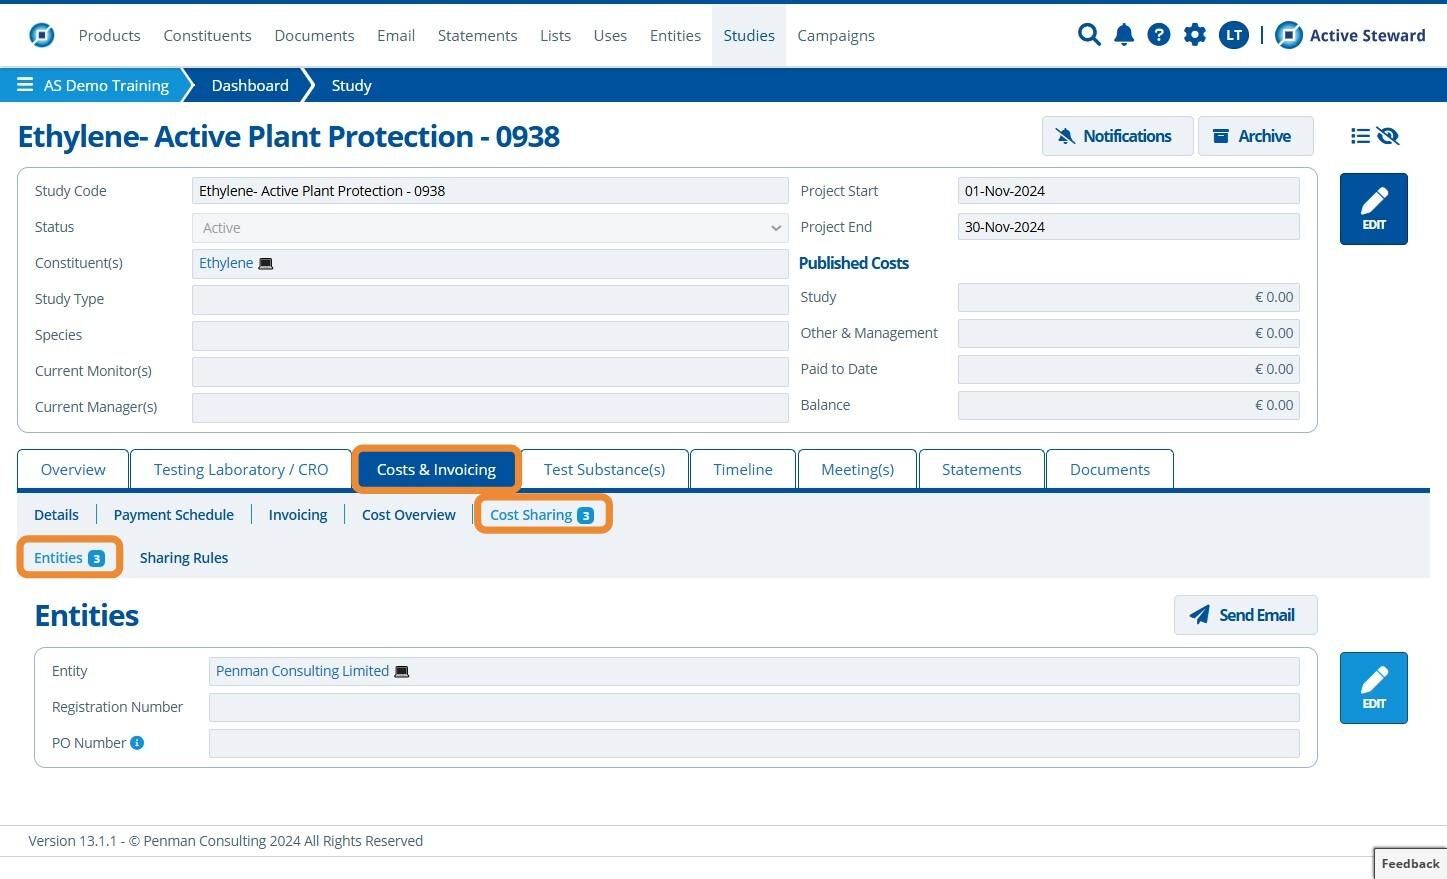
Task: Open the notifications bell icon
Action: [x=1124, y=35]
